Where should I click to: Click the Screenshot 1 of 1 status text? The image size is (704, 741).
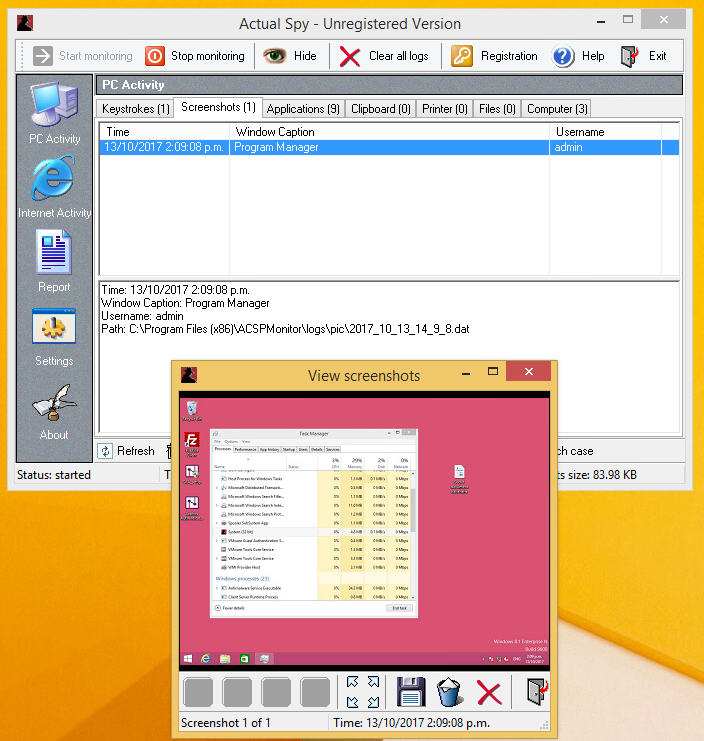click(225, 723)
